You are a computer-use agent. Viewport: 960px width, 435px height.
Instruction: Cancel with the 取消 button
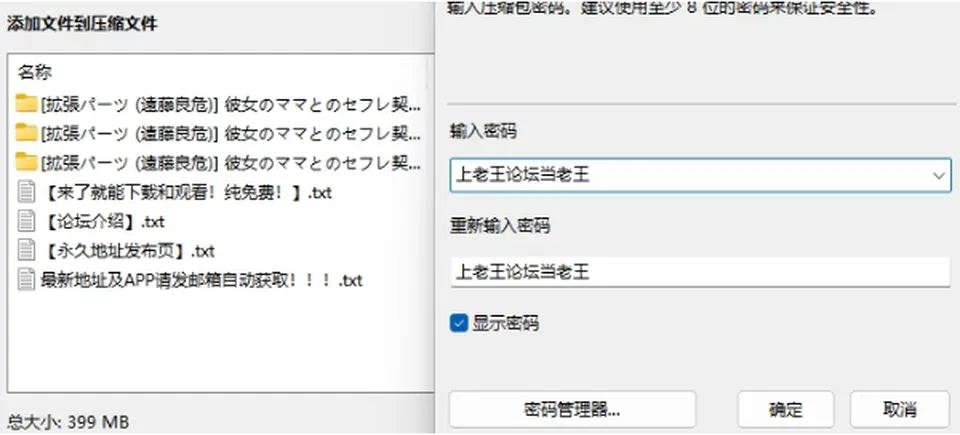click(900, 409)
